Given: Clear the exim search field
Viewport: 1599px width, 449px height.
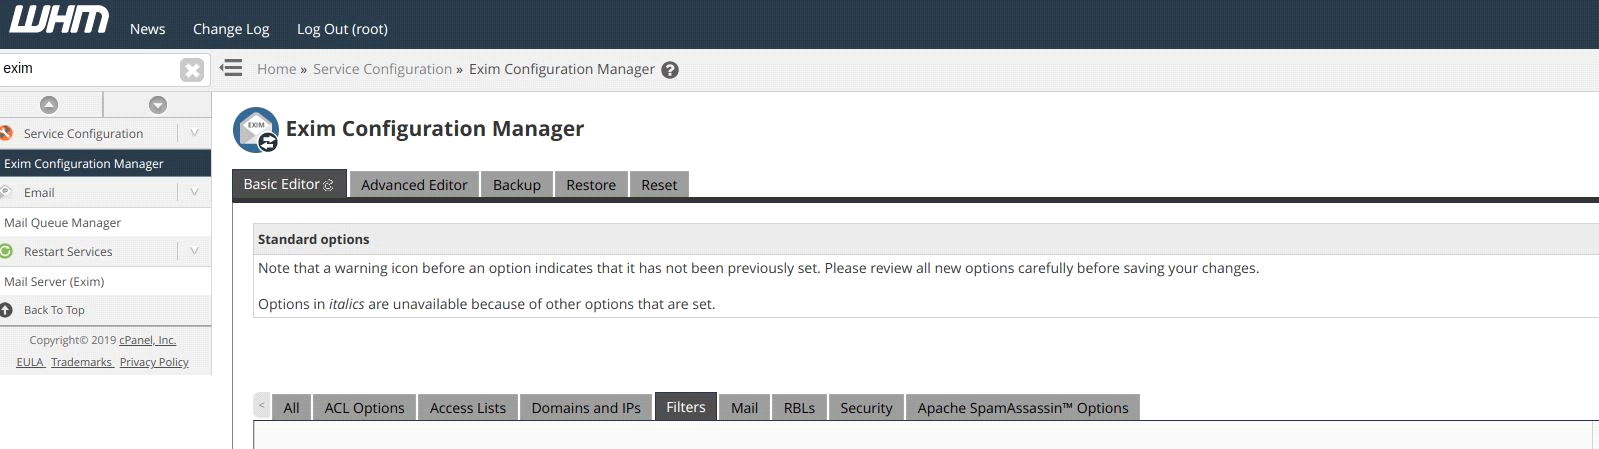Looking at the screenshot, I should point(192,69).
